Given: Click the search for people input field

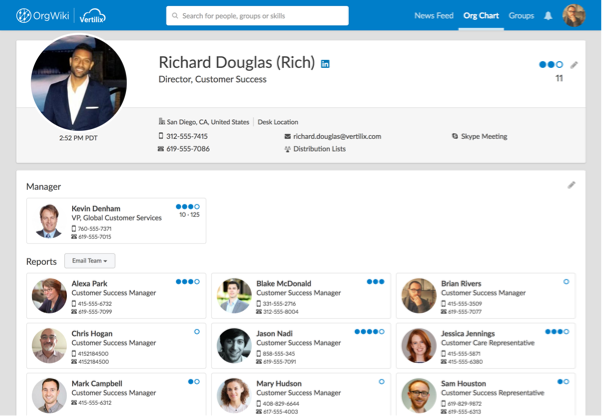Looking at the screenshot, I should click(257, 16).
